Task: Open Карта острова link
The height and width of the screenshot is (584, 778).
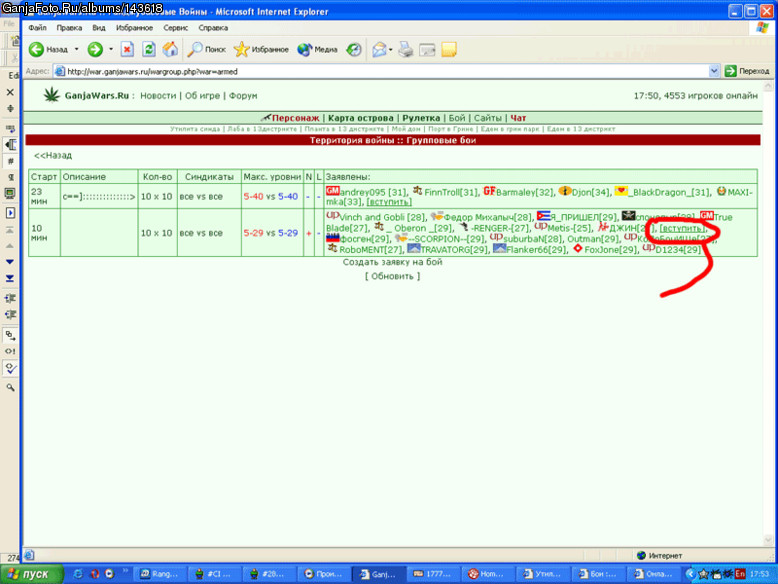Action: (360, 118)
